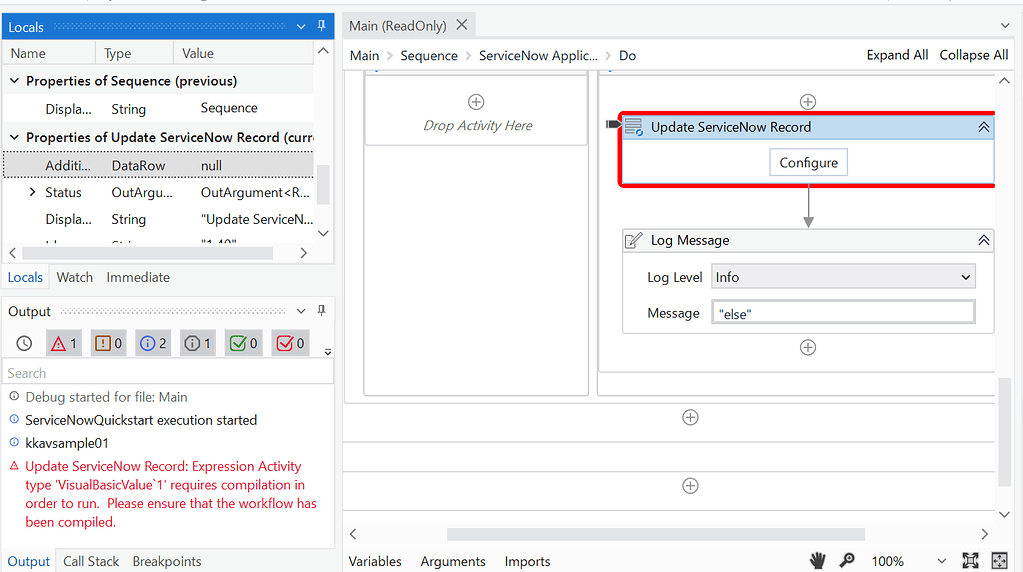
Task: Open the Breakpoints tab
Action: (166, 562)
